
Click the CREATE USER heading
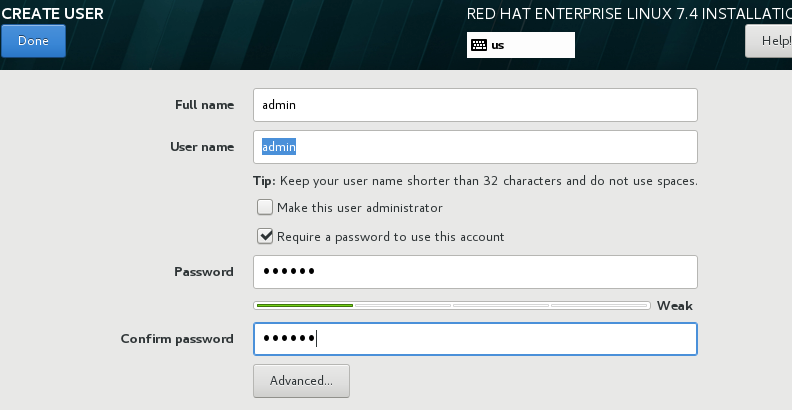pos(52,14)
